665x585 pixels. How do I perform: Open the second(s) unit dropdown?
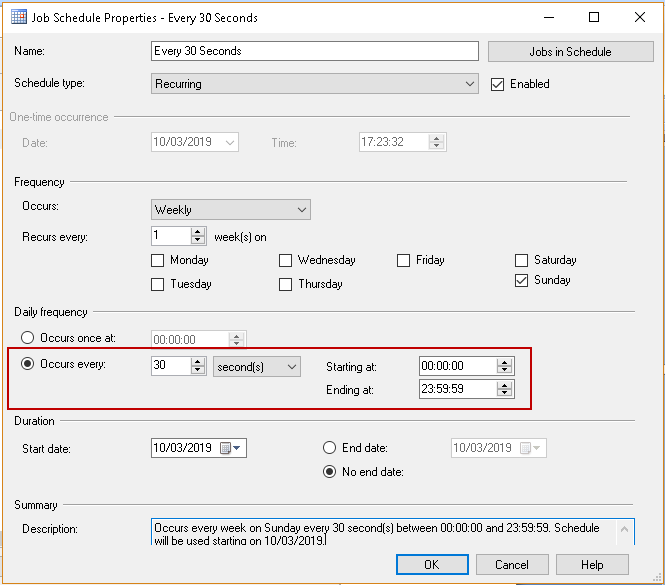click(291, 367)
